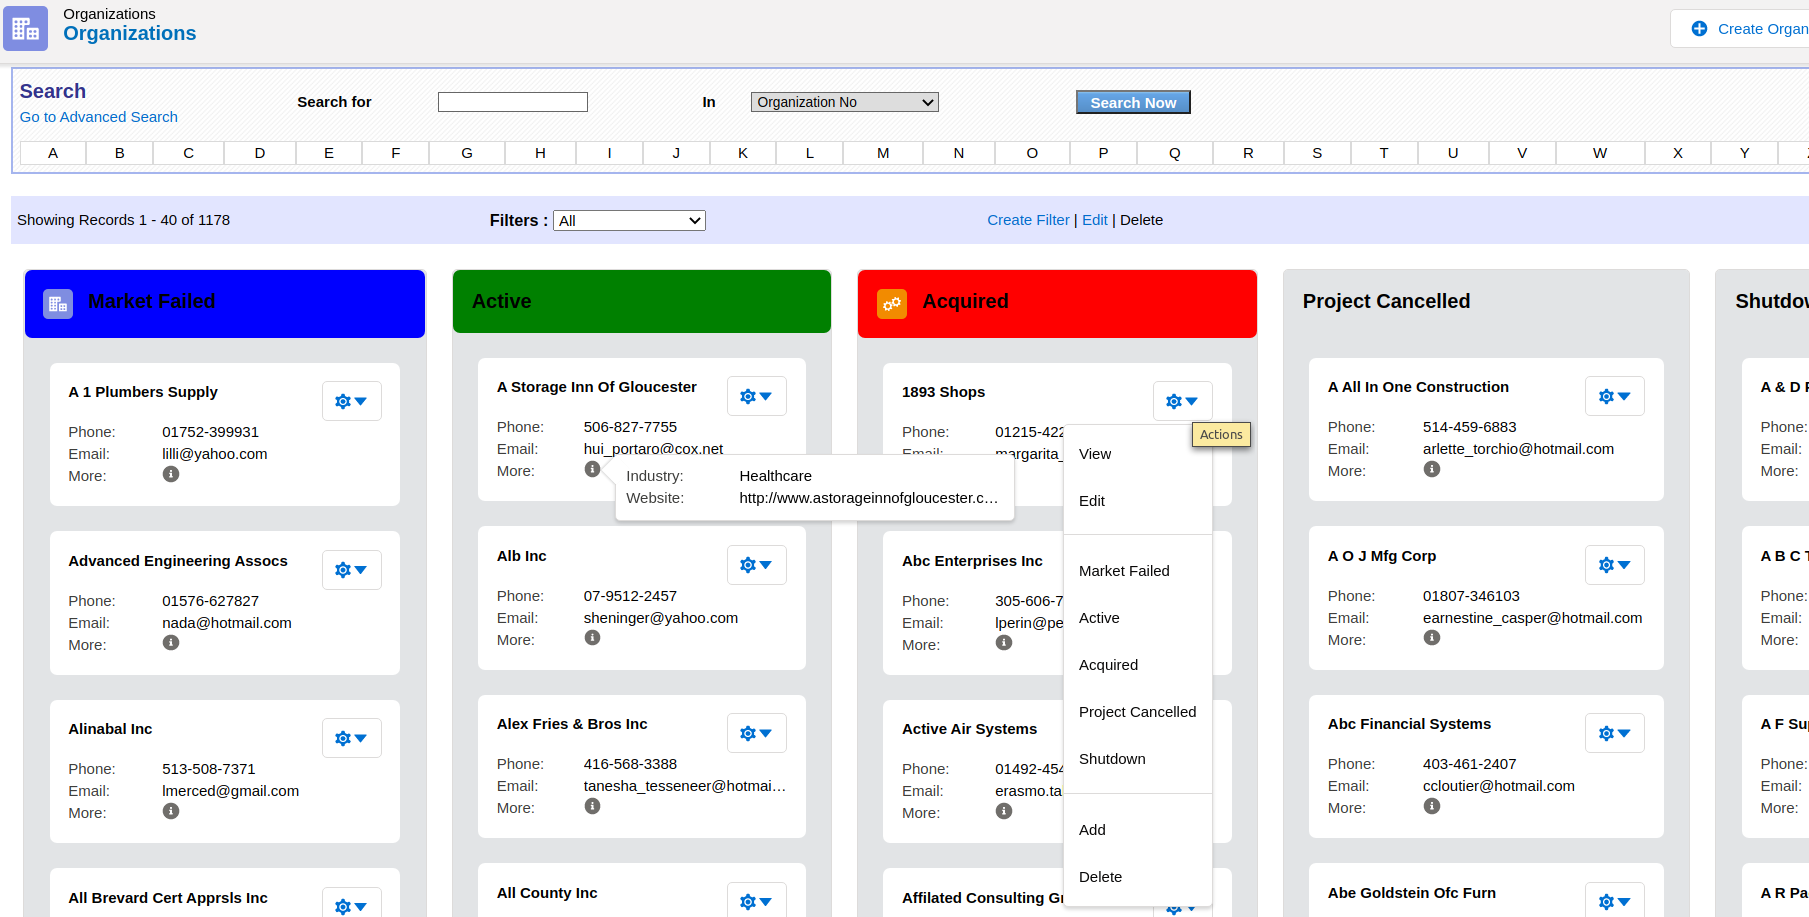Filter organizations by letter A
The width and height of the screenshot is (1809, 917).
(53, 153)
